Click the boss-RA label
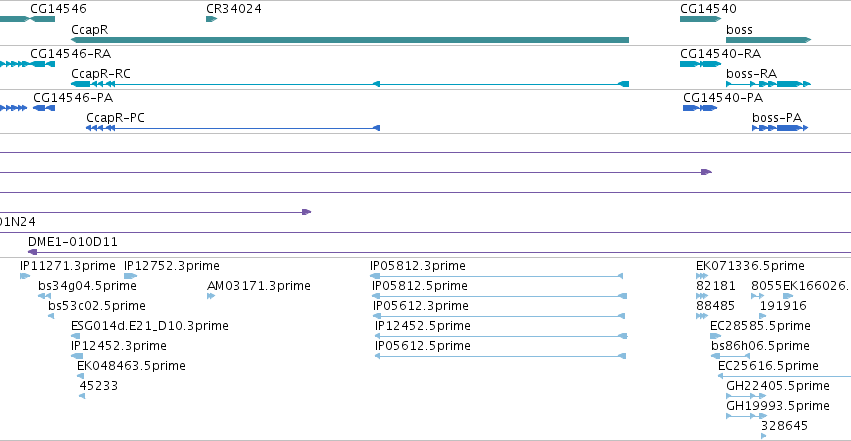The image size is (851, 441). click(x=752, y=74)
